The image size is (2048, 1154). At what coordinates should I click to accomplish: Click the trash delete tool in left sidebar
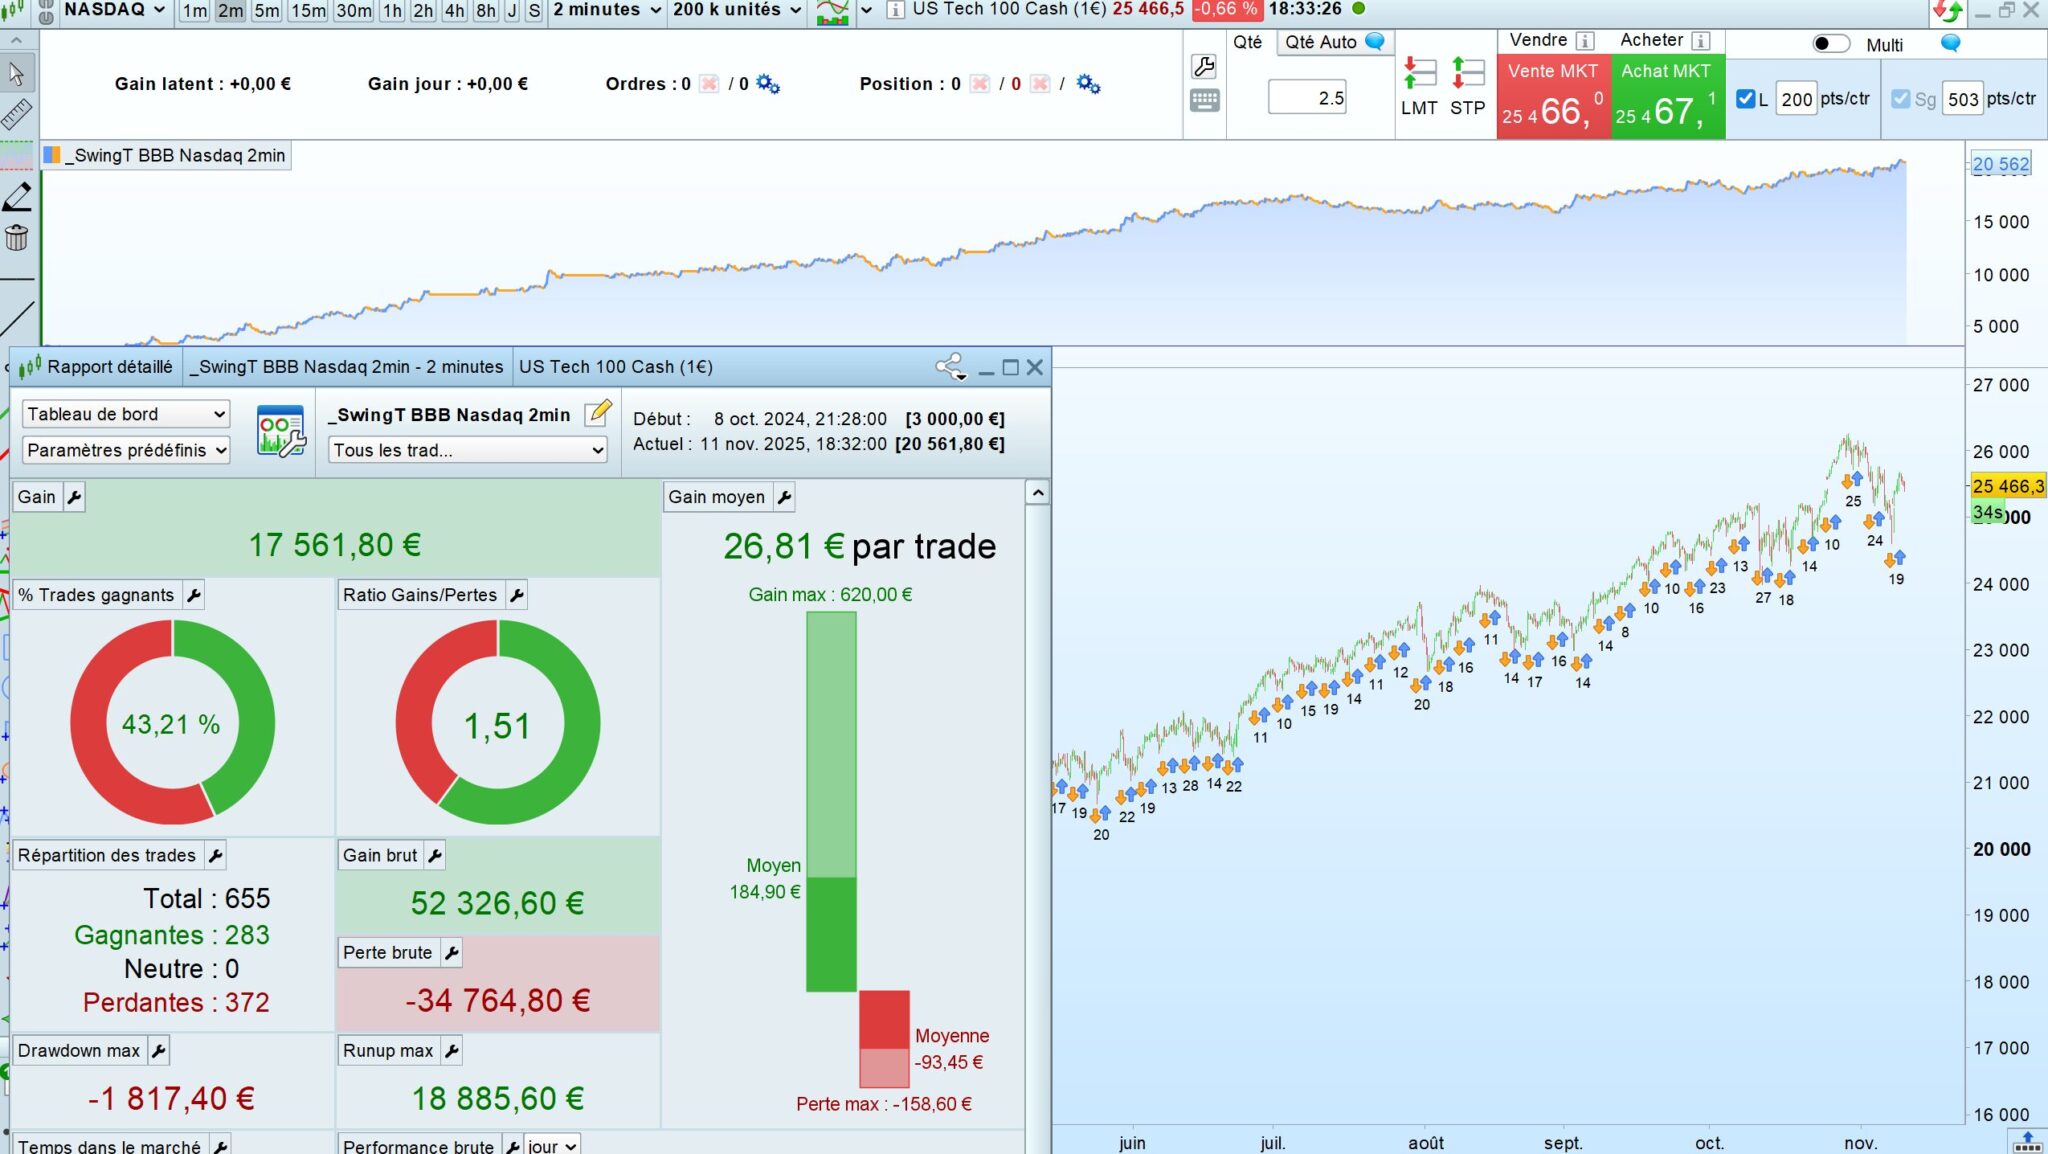tap(17, 238)
